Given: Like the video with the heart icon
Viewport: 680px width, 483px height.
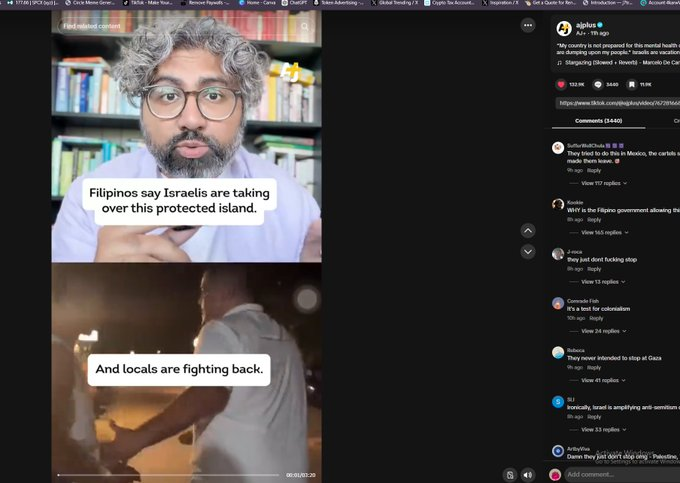Looking at the screenshot, I should click(x=561, y=85).
